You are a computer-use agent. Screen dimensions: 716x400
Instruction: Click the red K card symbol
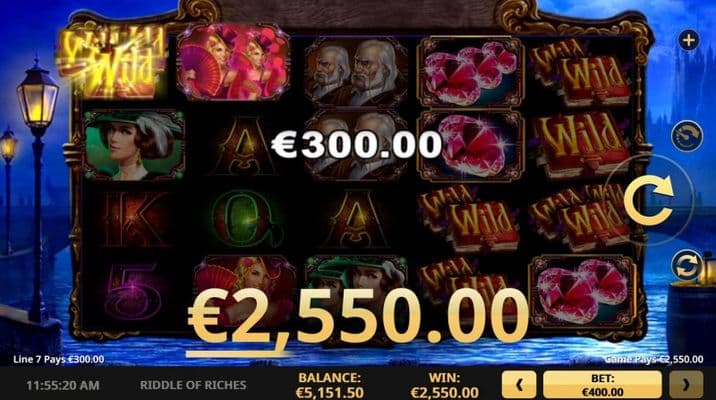pyautogui.click(x=133, y=219)
